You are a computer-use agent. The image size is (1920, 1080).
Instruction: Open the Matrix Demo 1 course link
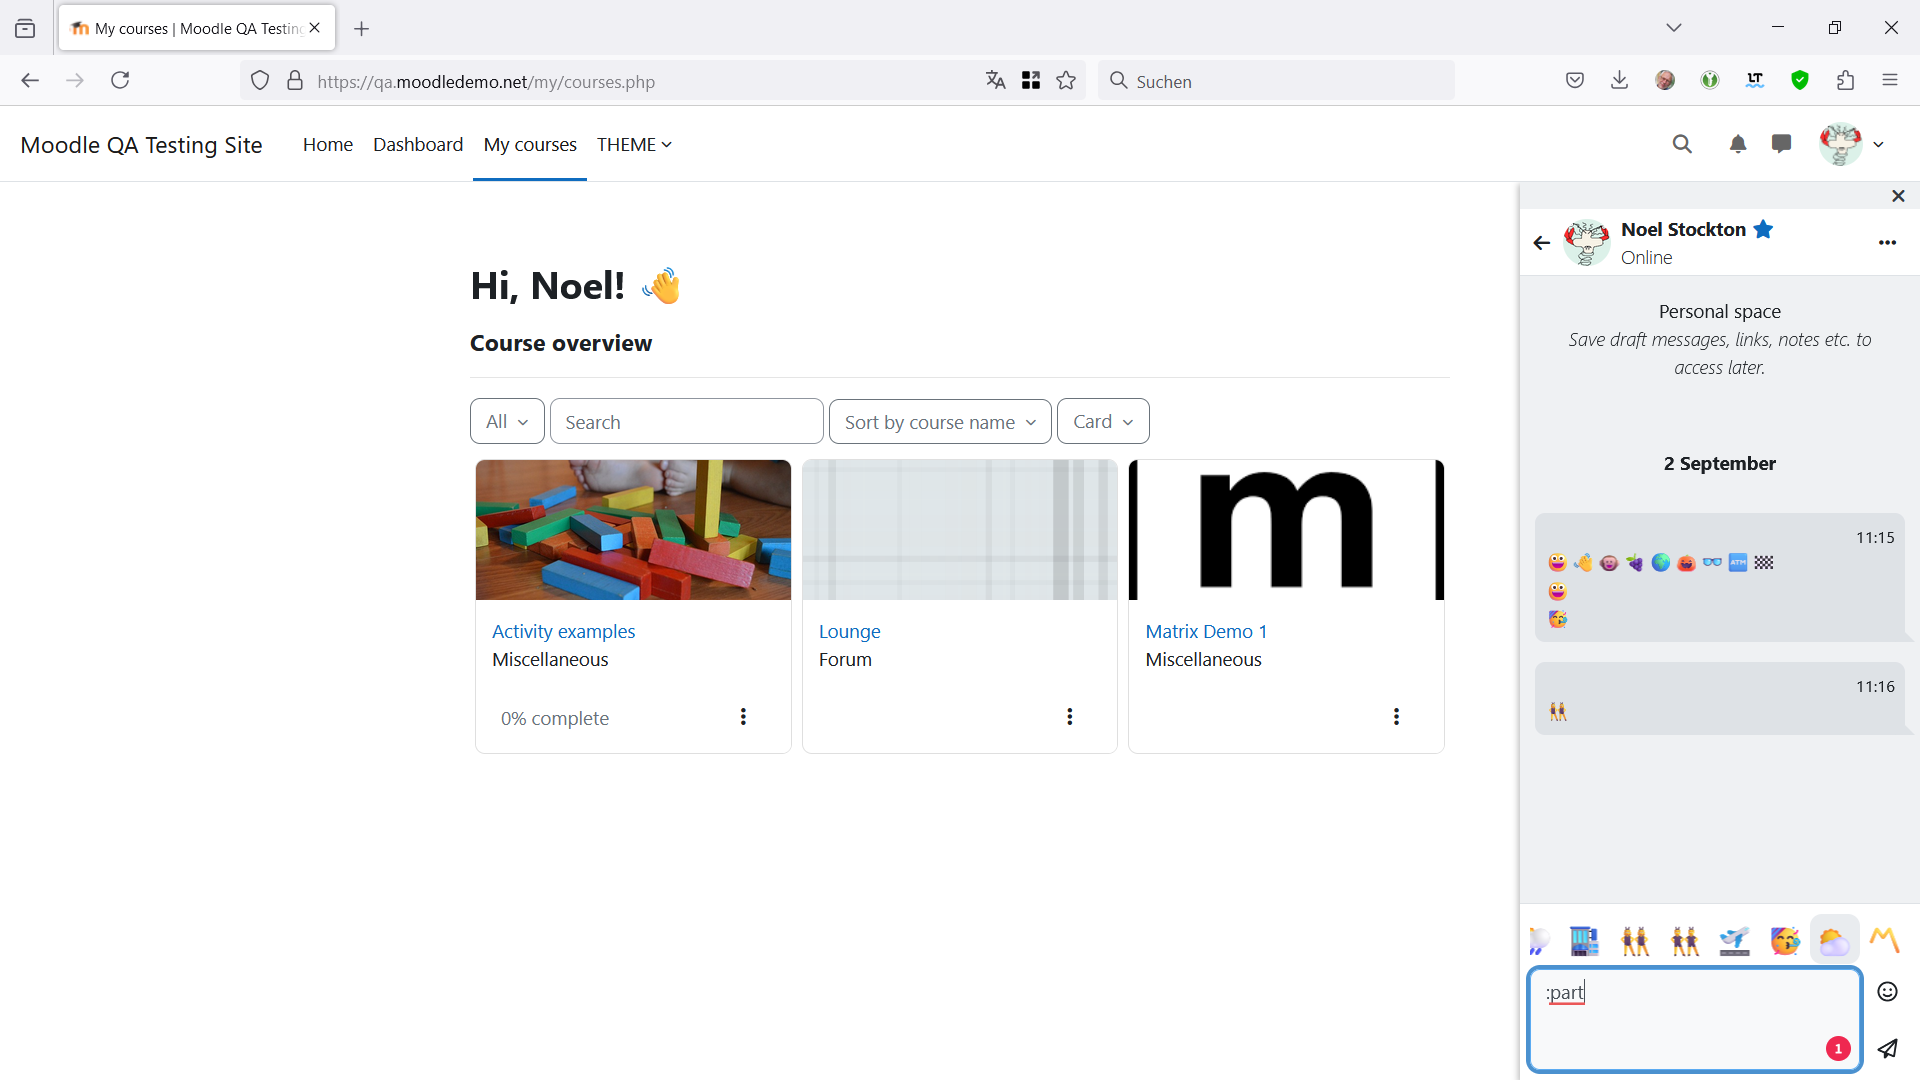(x=1206, y=631)
